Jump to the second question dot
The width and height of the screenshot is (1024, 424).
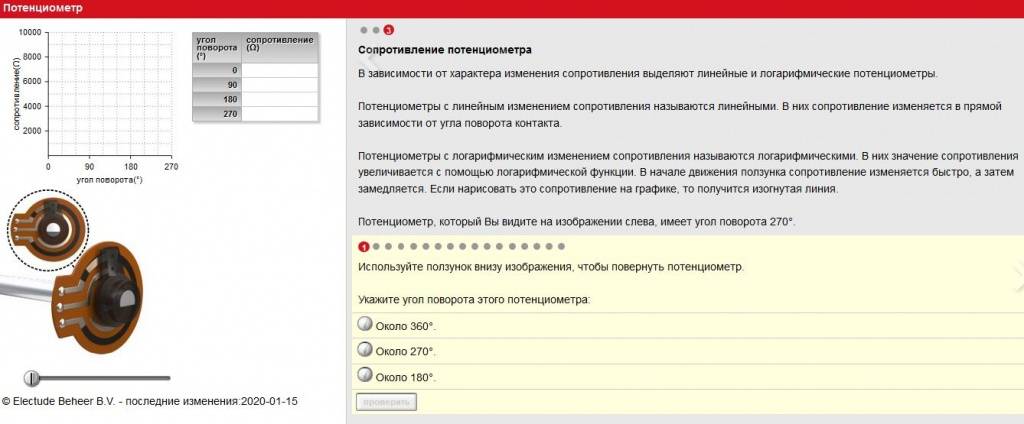[x=376, y=246]
